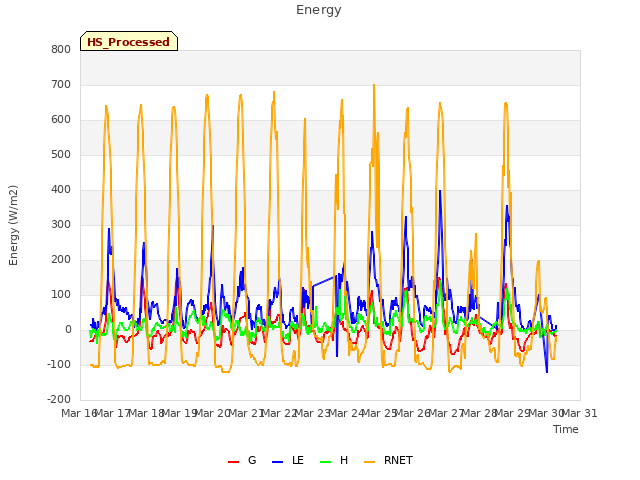Click the Mar 19 x-axis label
The width and height of the screenshot is (640, 480).
pos(180,413)
